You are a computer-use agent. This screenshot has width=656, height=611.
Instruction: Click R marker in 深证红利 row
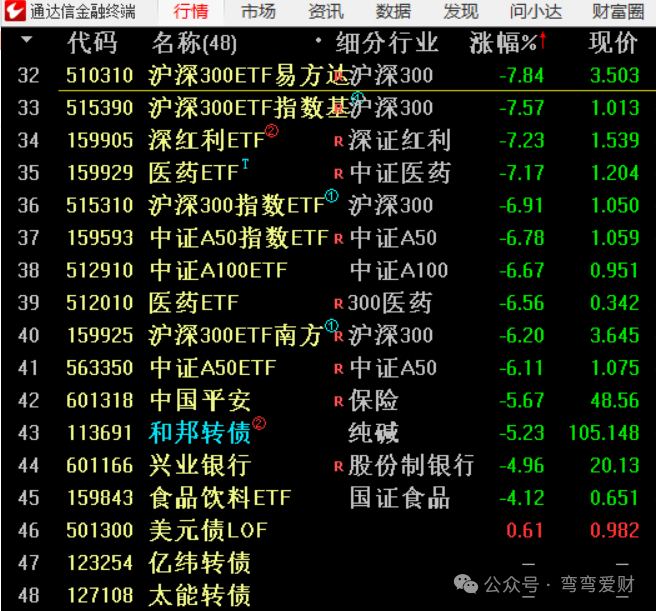(x=338, y=142)
